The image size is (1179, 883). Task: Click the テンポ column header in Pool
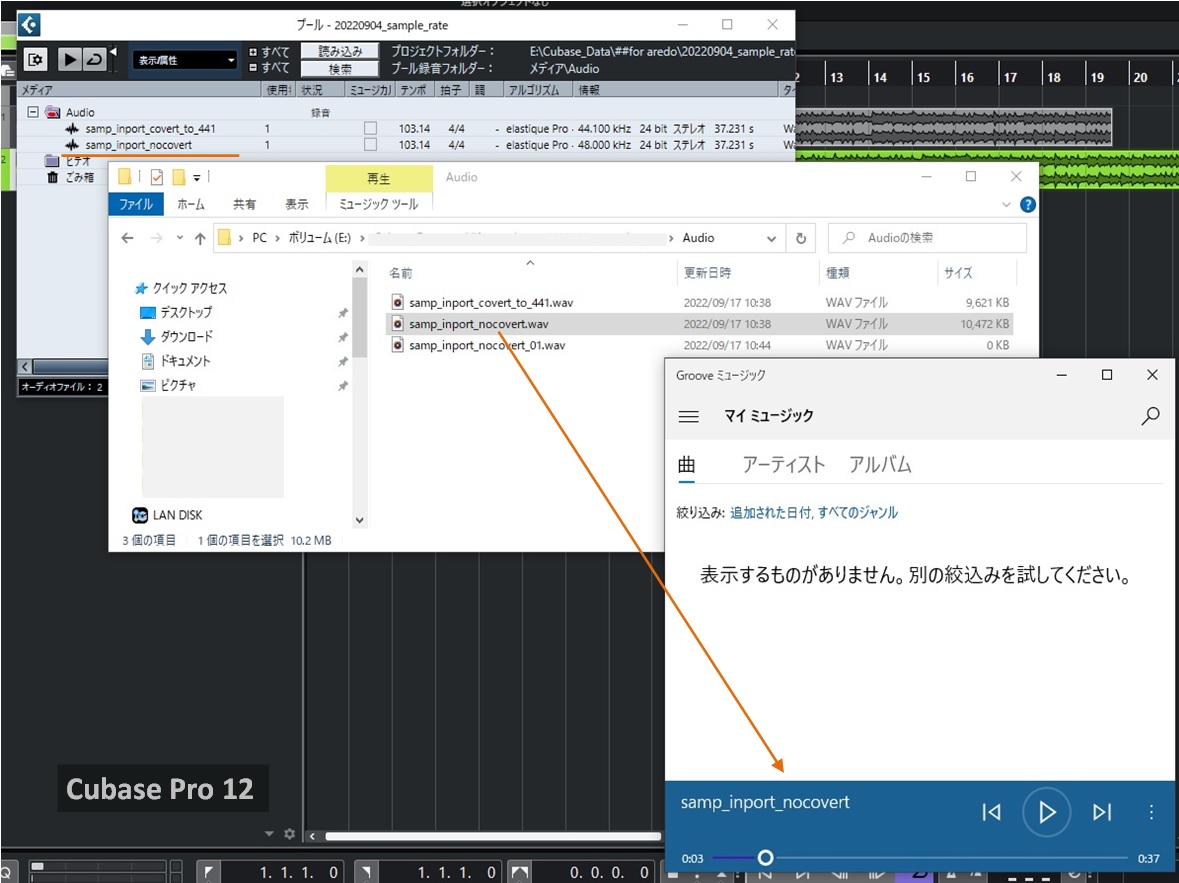coord(416,90)
